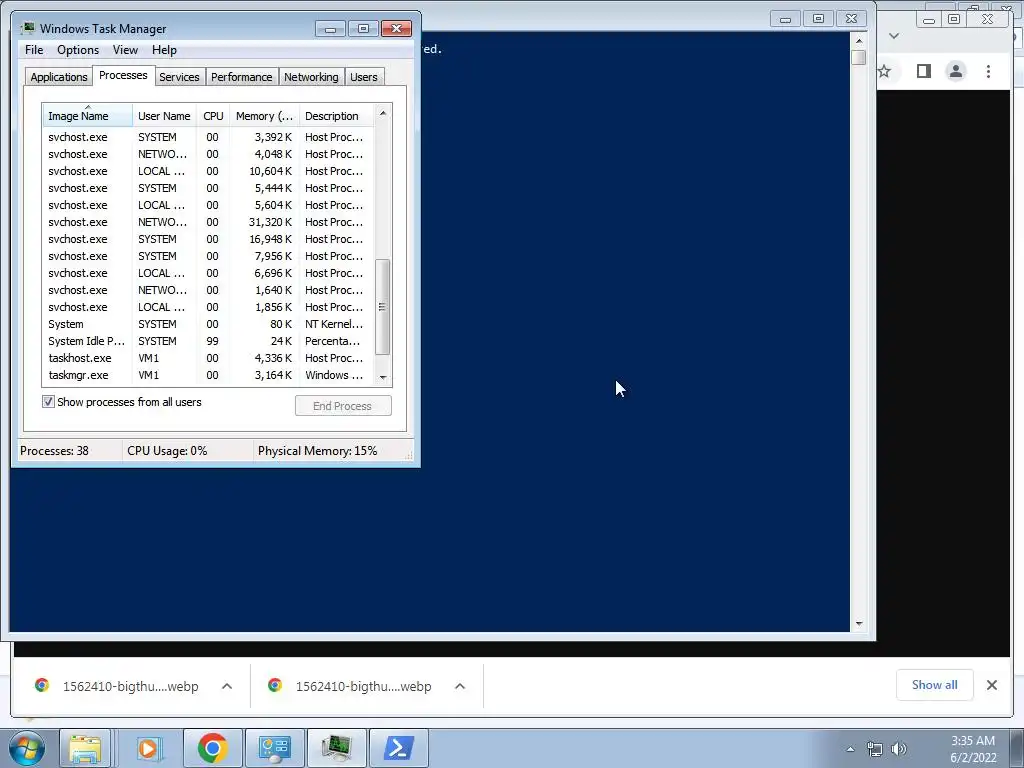Screen dimensions: 1024x768
Task: Sort processes by Description column
Action: point(336,116)
